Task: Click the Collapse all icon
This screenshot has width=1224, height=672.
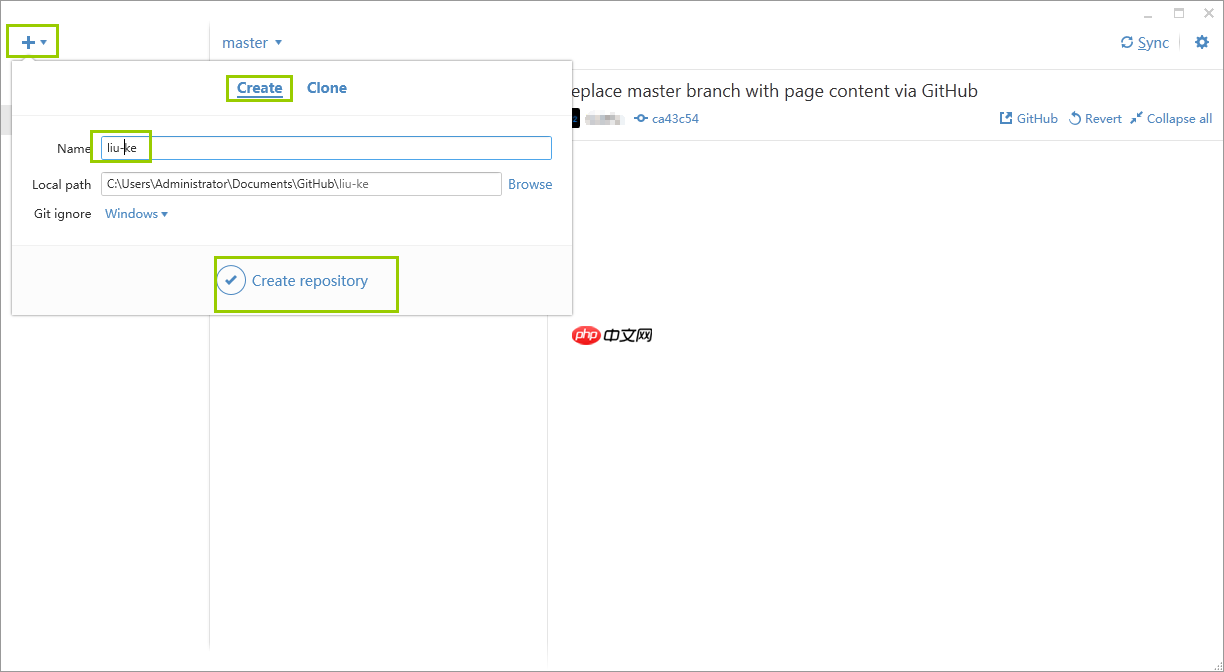Action: click(1135, 118)
